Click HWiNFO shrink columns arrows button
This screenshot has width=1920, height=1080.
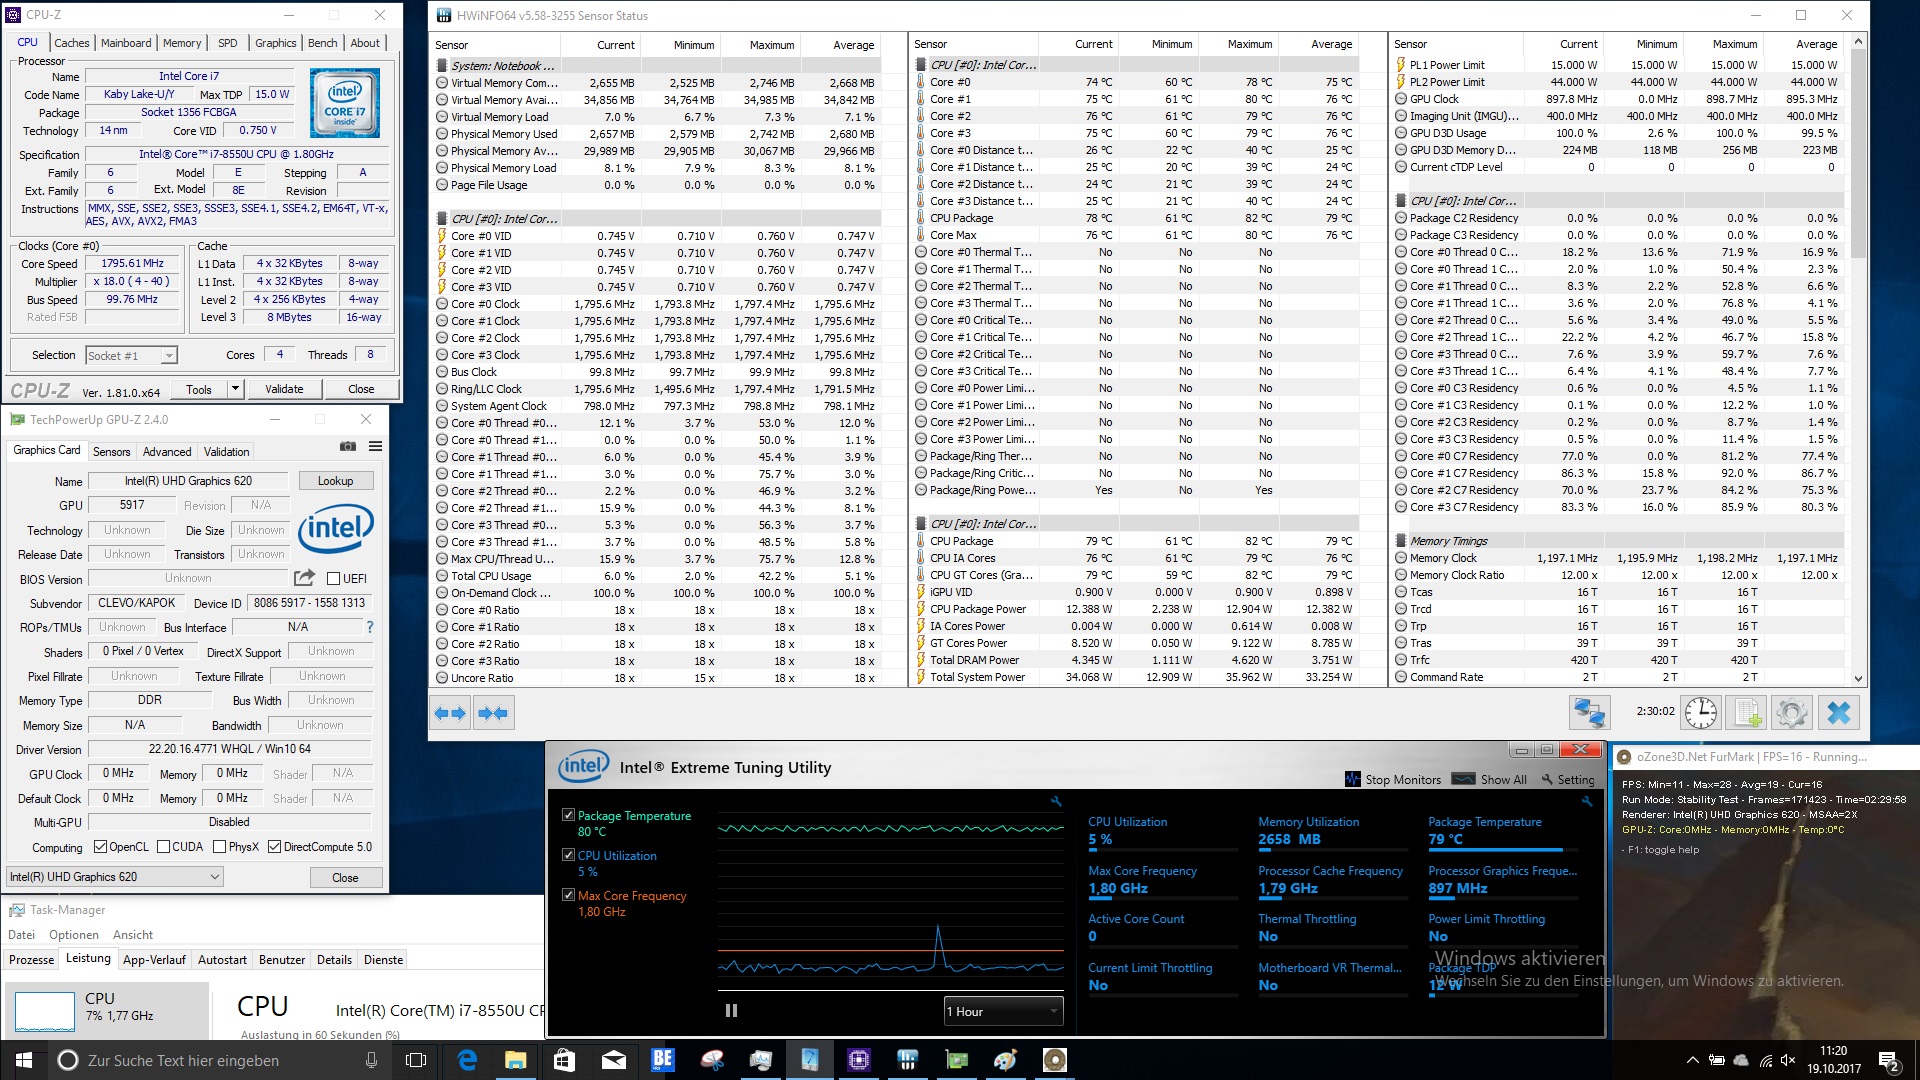point(493,713)
